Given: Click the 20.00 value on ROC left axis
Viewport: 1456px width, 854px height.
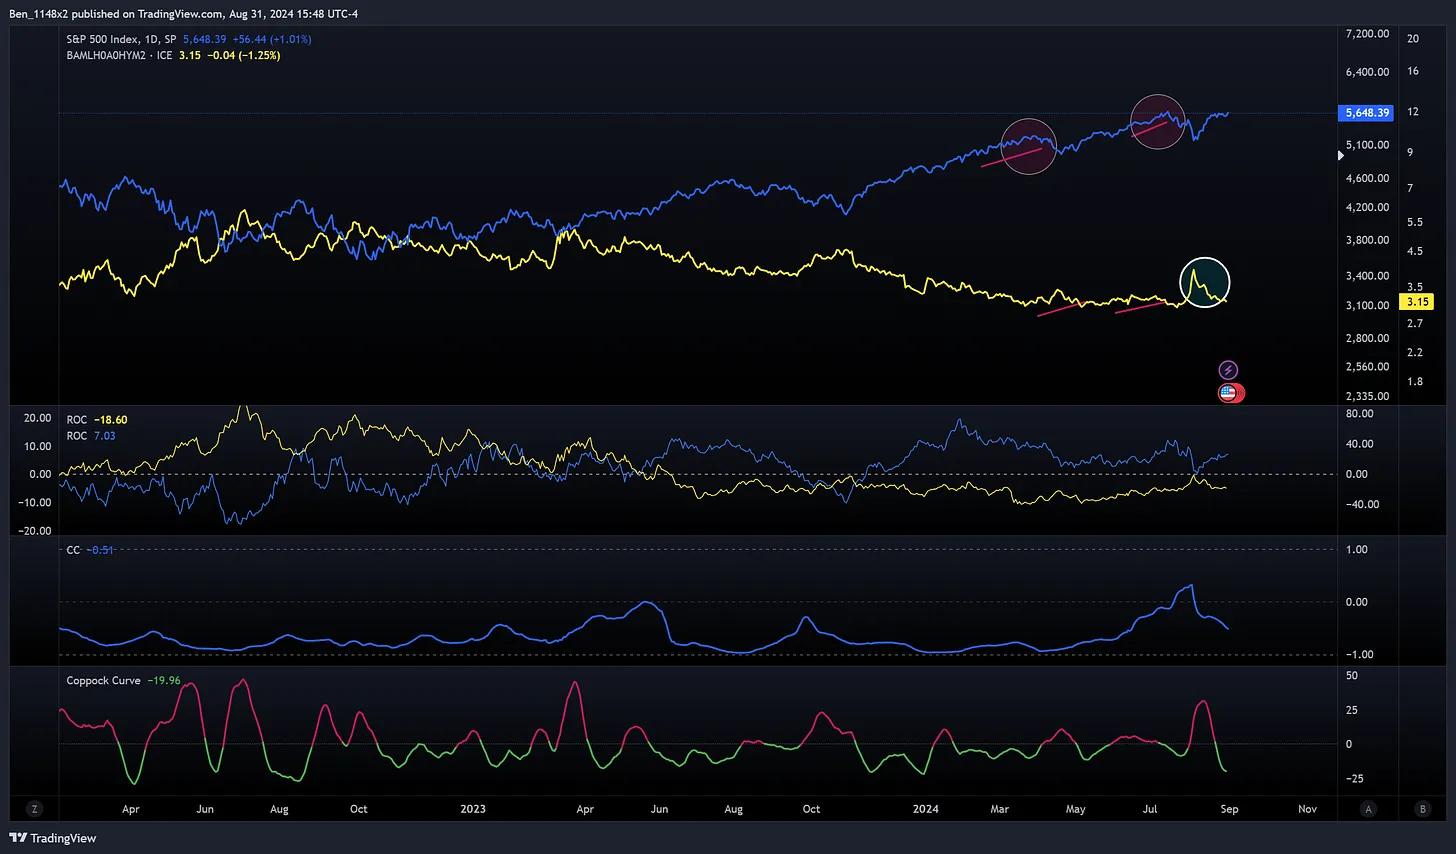Looking at the screenshot, I should 38,418.
